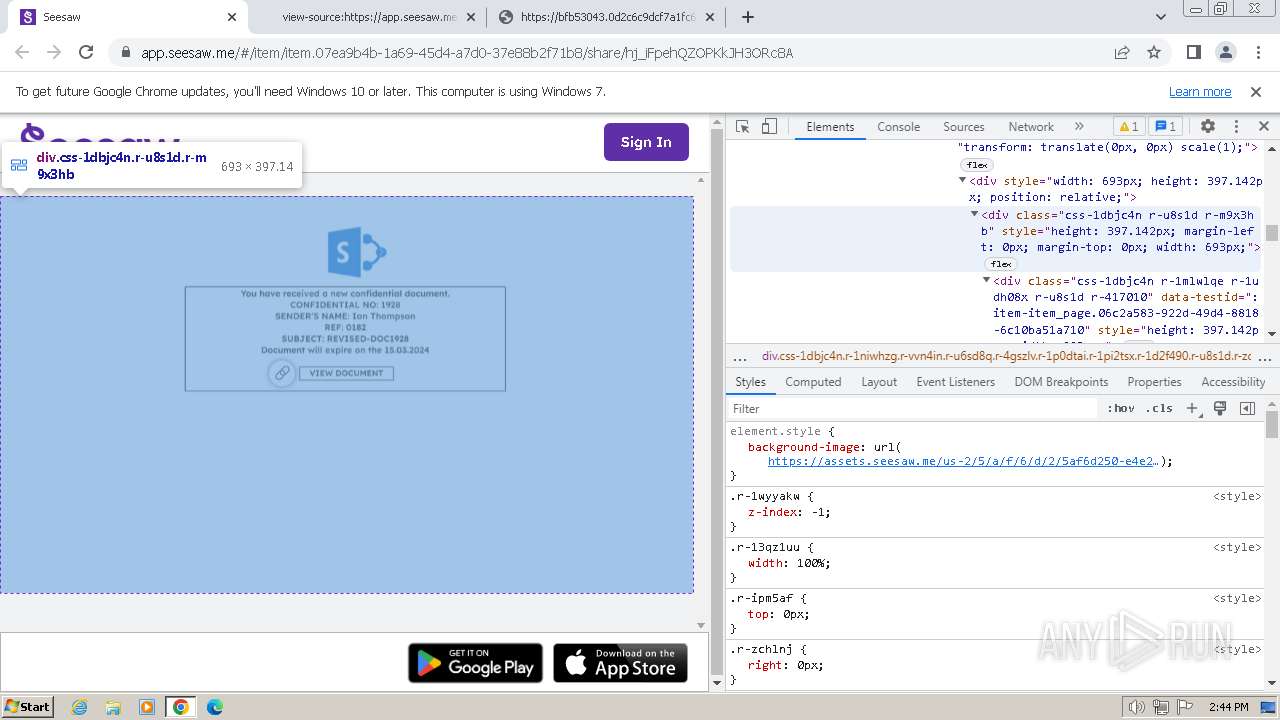Image resolution: width=1280 pixels, height=720 pixels.
Task: Bookmark this page with the star icon
Action: point(1154,53)
